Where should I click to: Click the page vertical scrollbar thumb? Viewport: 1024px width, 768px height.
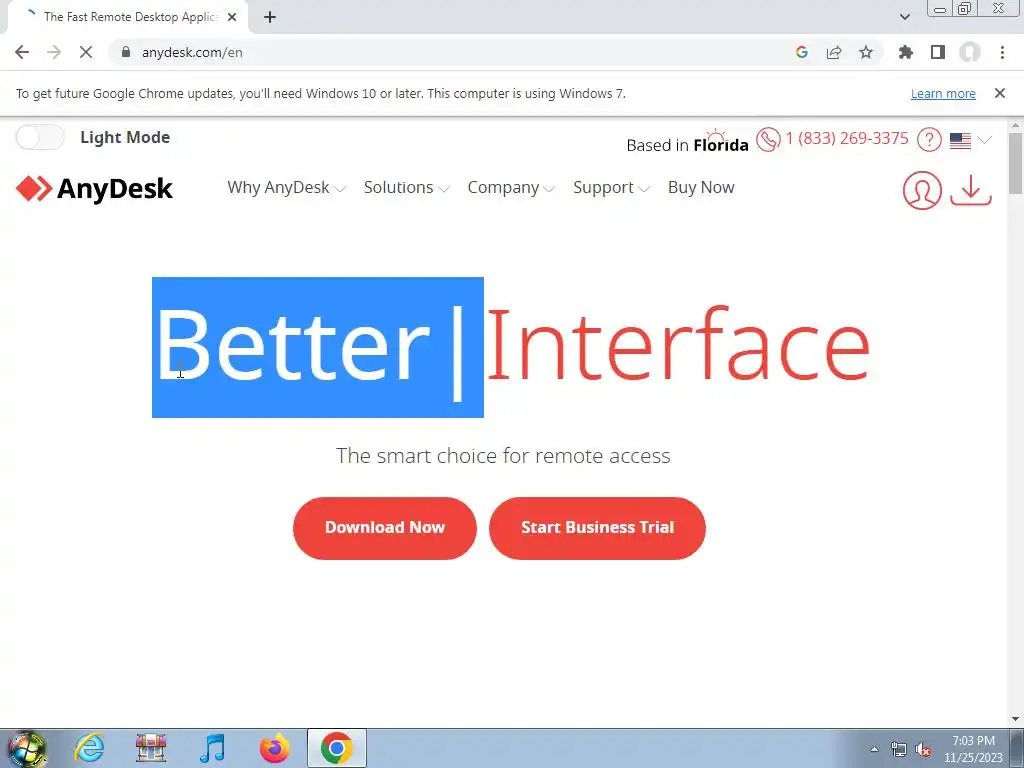tap(1015, 163)
